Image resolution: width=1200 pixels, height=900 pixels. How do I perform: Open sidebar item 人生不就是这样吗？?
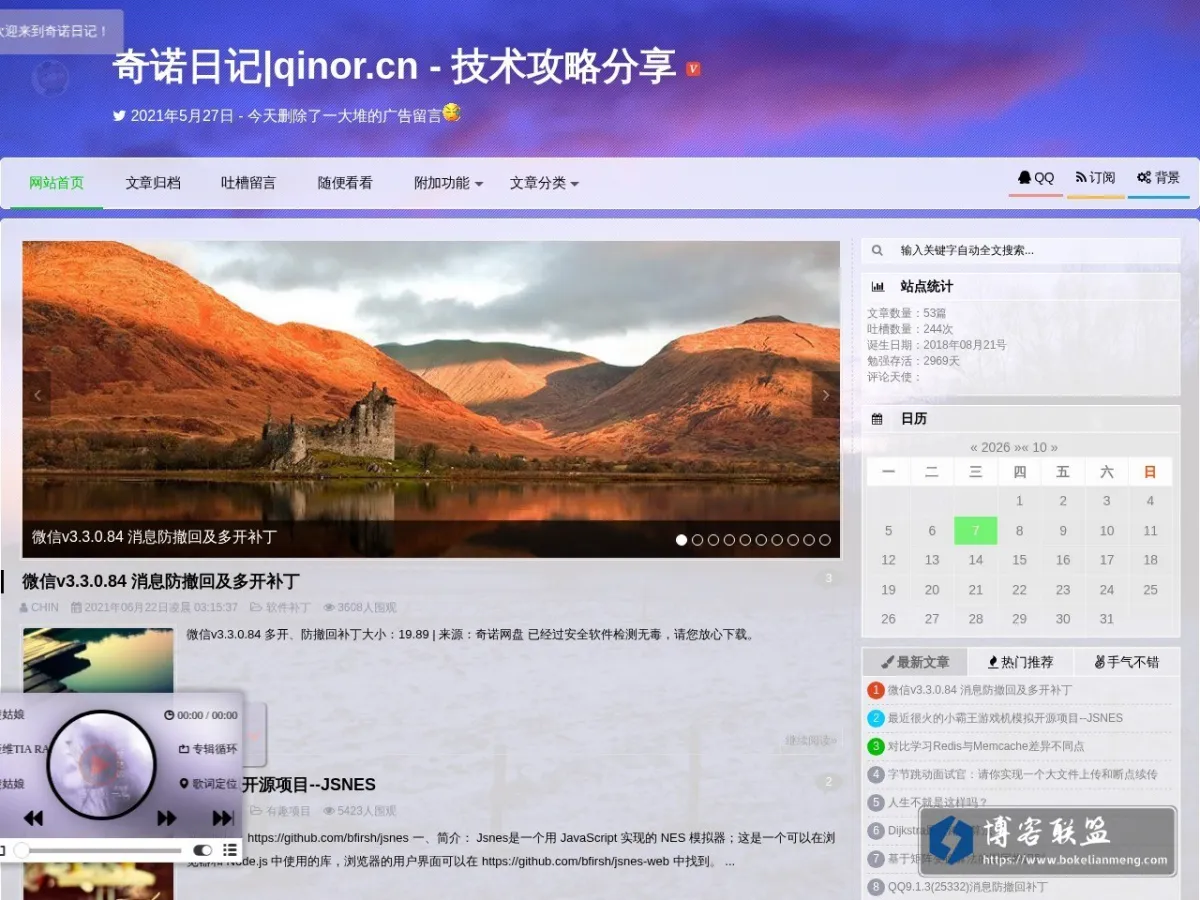click(938, 802)
